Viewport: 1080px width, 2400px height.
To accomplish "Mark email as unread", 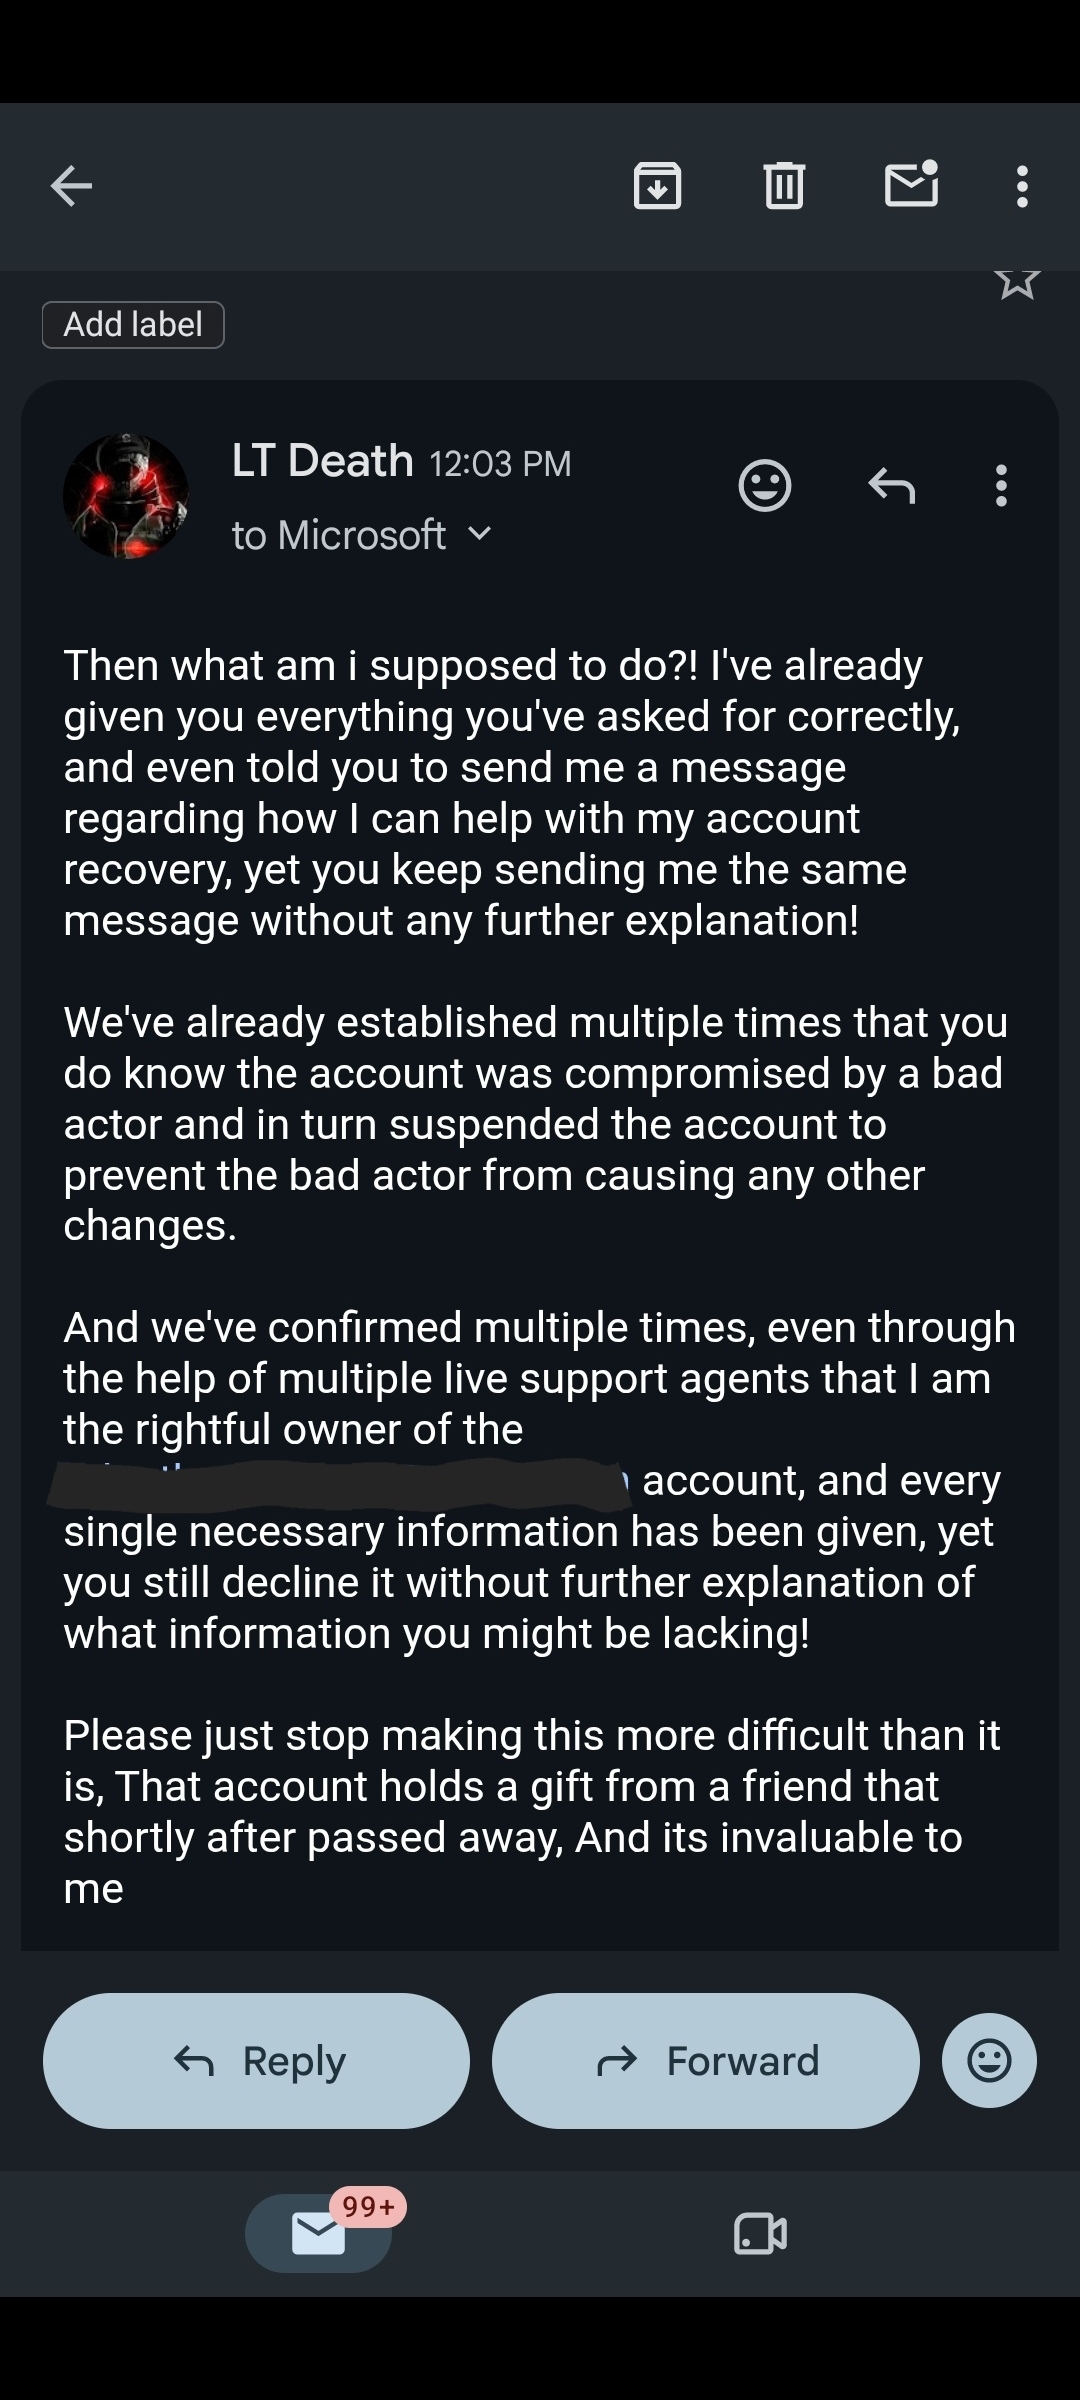I will (912, 184).
